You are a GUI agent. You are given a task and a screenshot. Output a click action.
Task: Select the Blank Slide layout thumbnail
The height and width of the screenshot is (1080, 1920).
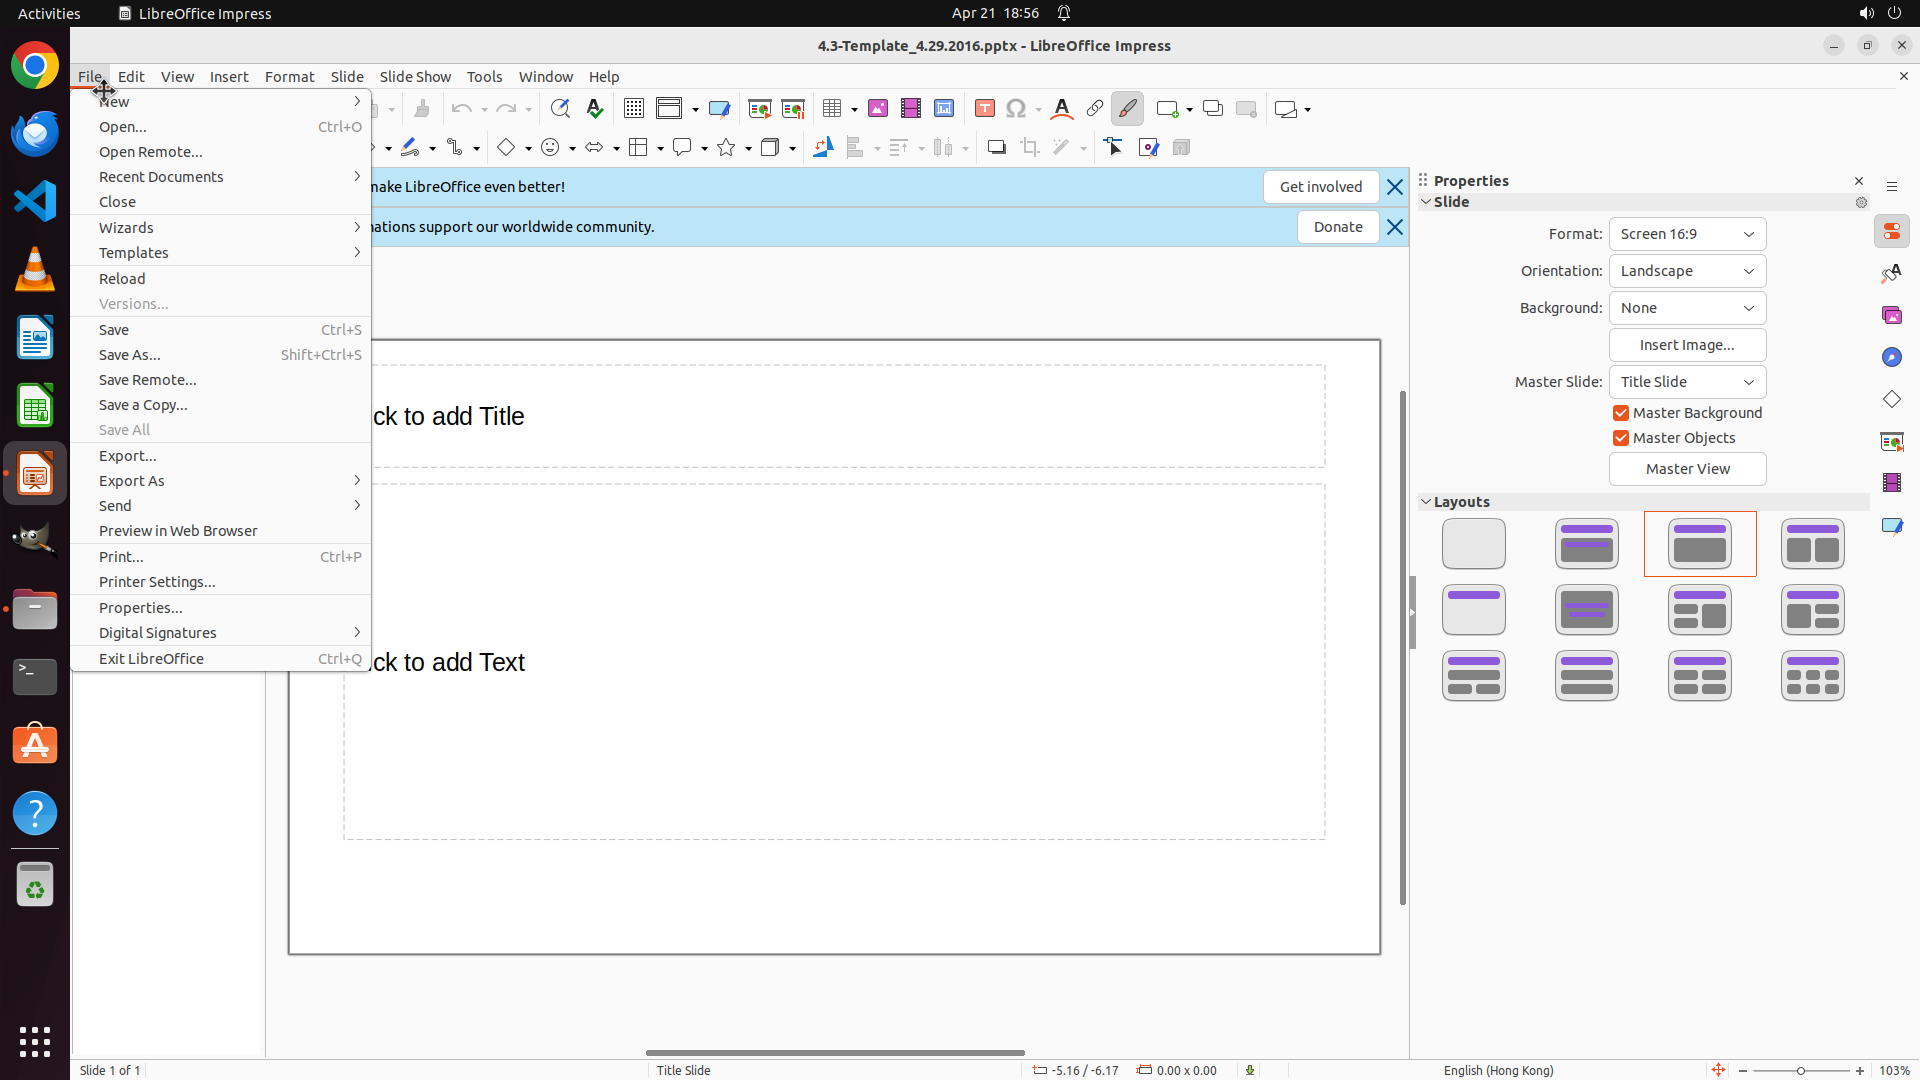click(x=1473, y=544)
